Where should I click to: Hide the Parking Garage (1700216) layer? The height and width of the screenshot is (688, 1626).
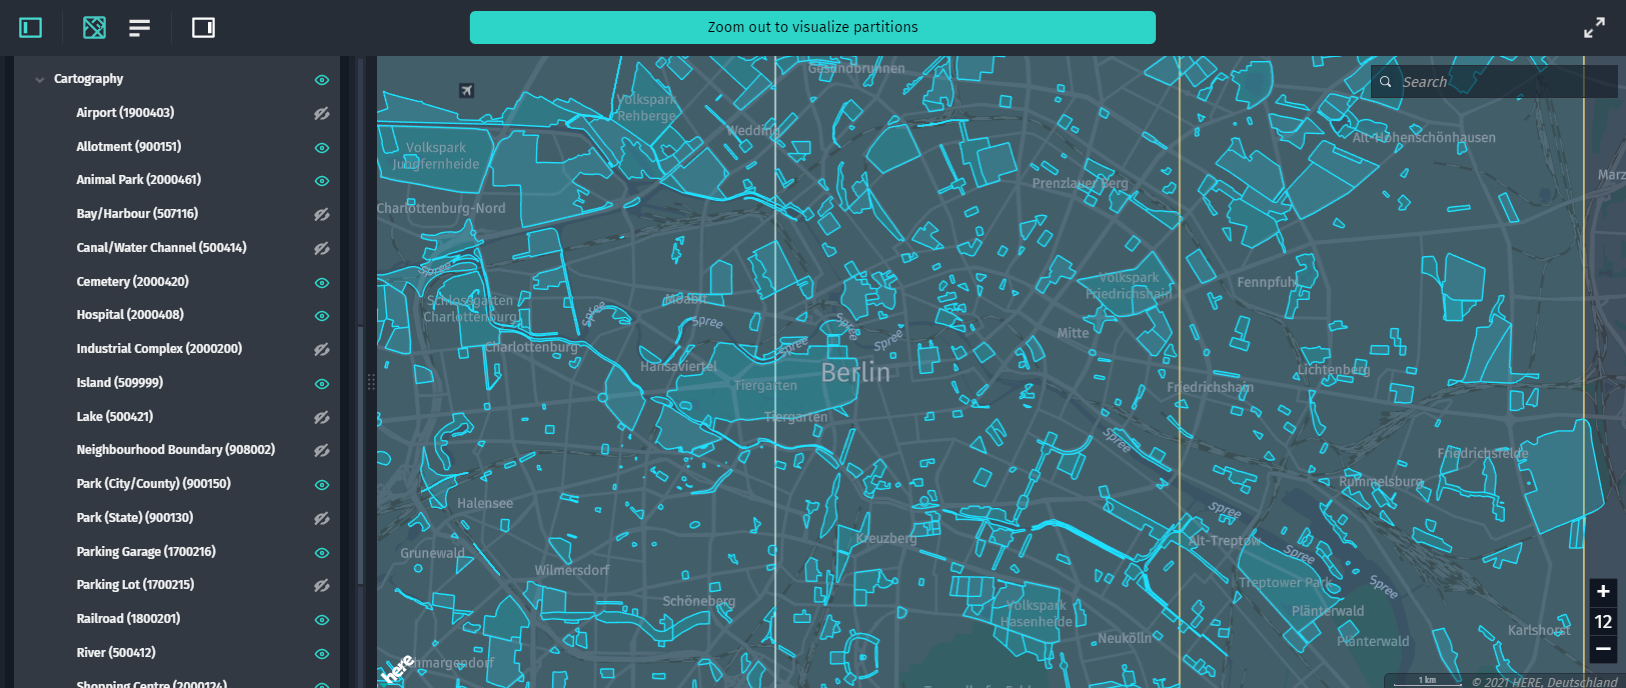coord(322,552)
